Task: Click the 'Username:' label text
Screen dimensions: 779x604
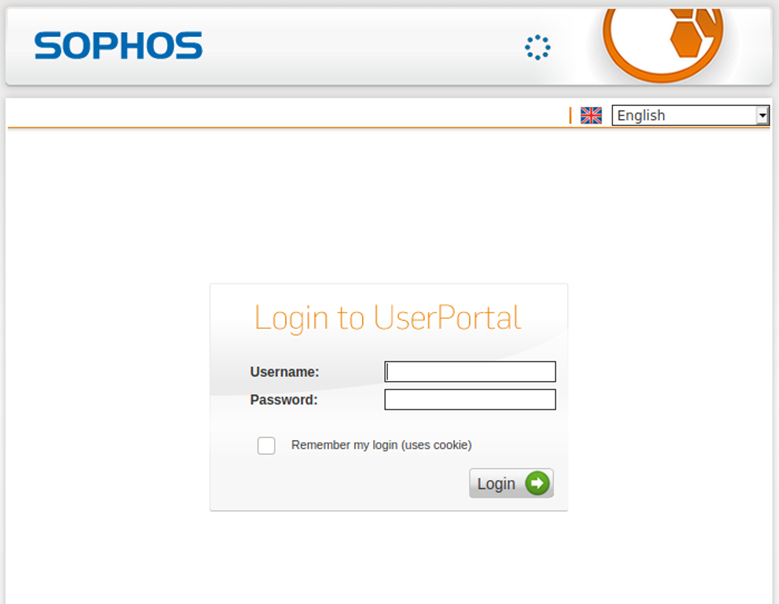Action: click(285, 372)
